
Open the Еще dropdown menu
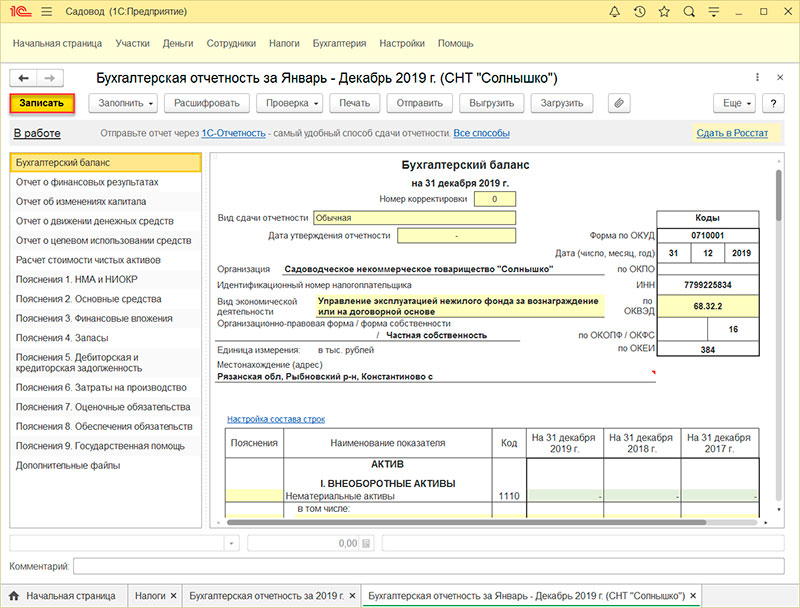point(734,103)
